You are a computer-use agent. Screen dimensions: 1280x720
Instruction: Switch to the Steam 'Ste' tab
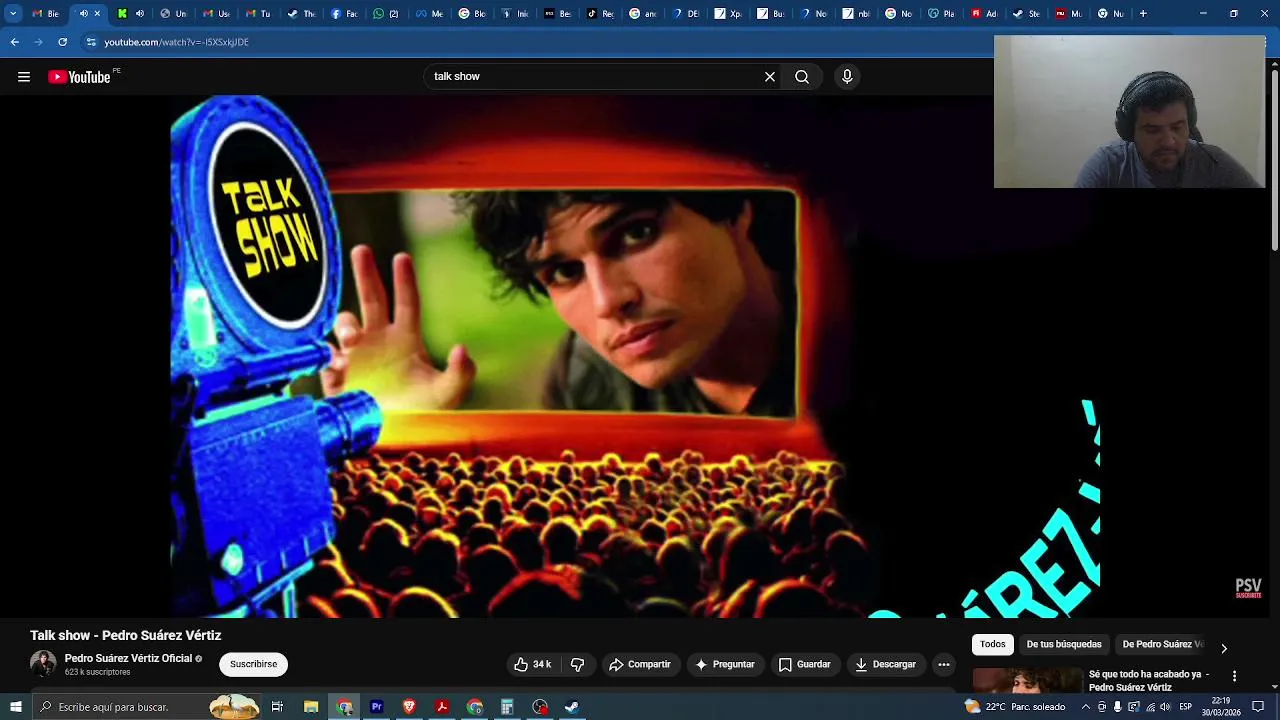pos(1027,14)
